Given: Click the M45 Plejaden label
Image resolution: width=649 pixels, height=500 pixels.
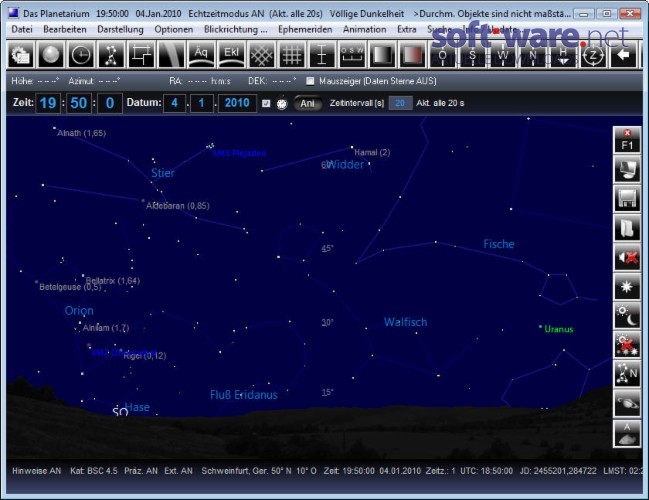Looking at the screenshot, I should coord(240,154).
